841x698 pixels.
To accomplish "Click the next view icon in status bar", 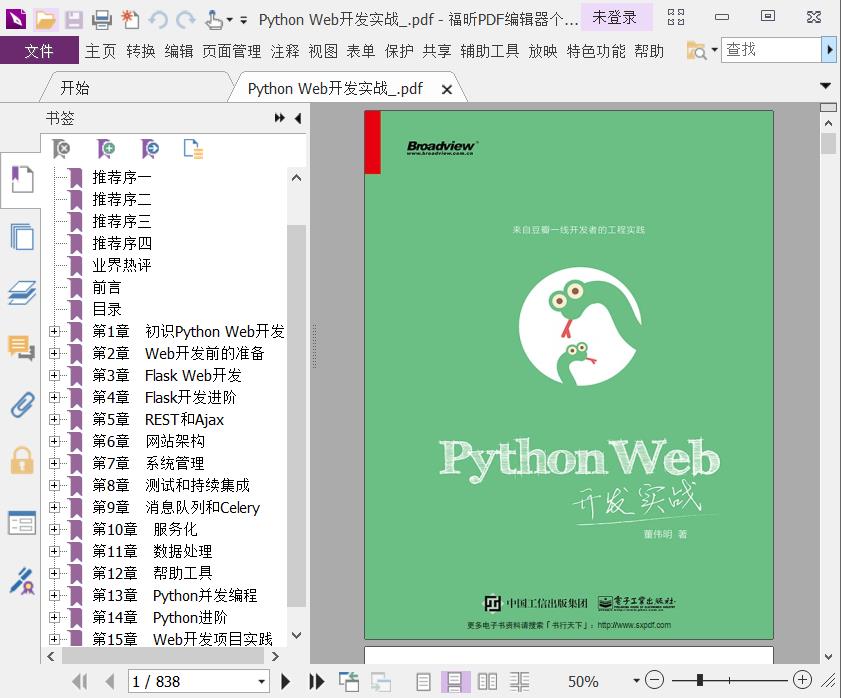I will tap(381, 681).
